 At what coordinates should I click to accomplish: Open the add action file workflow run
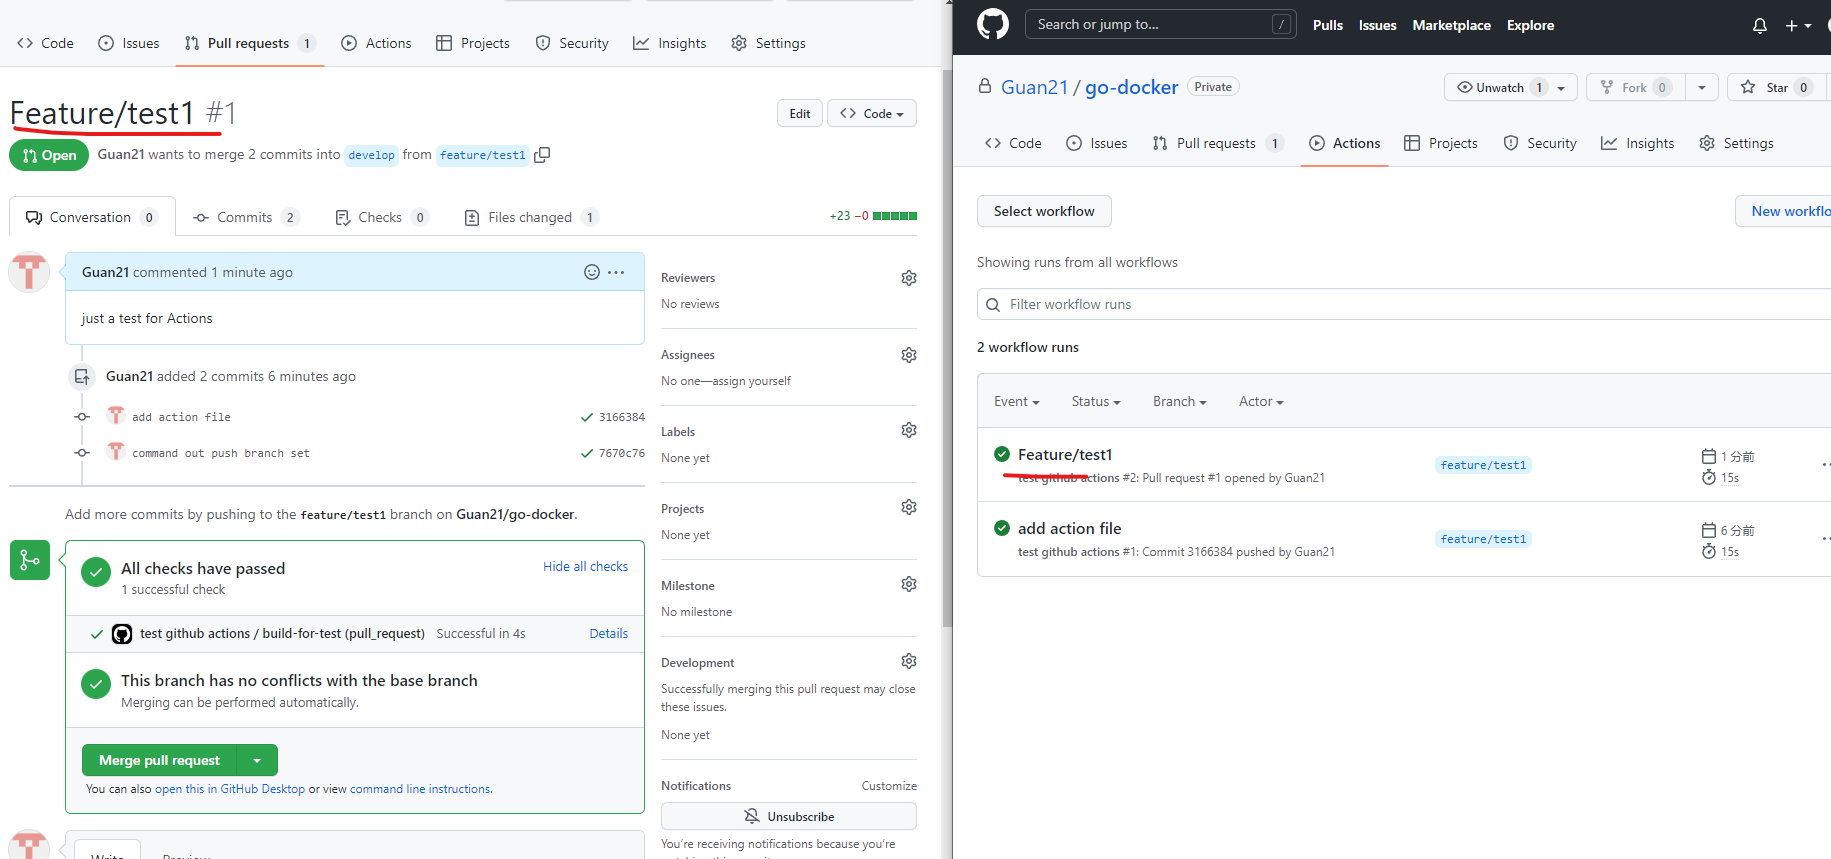(1069, 528)
